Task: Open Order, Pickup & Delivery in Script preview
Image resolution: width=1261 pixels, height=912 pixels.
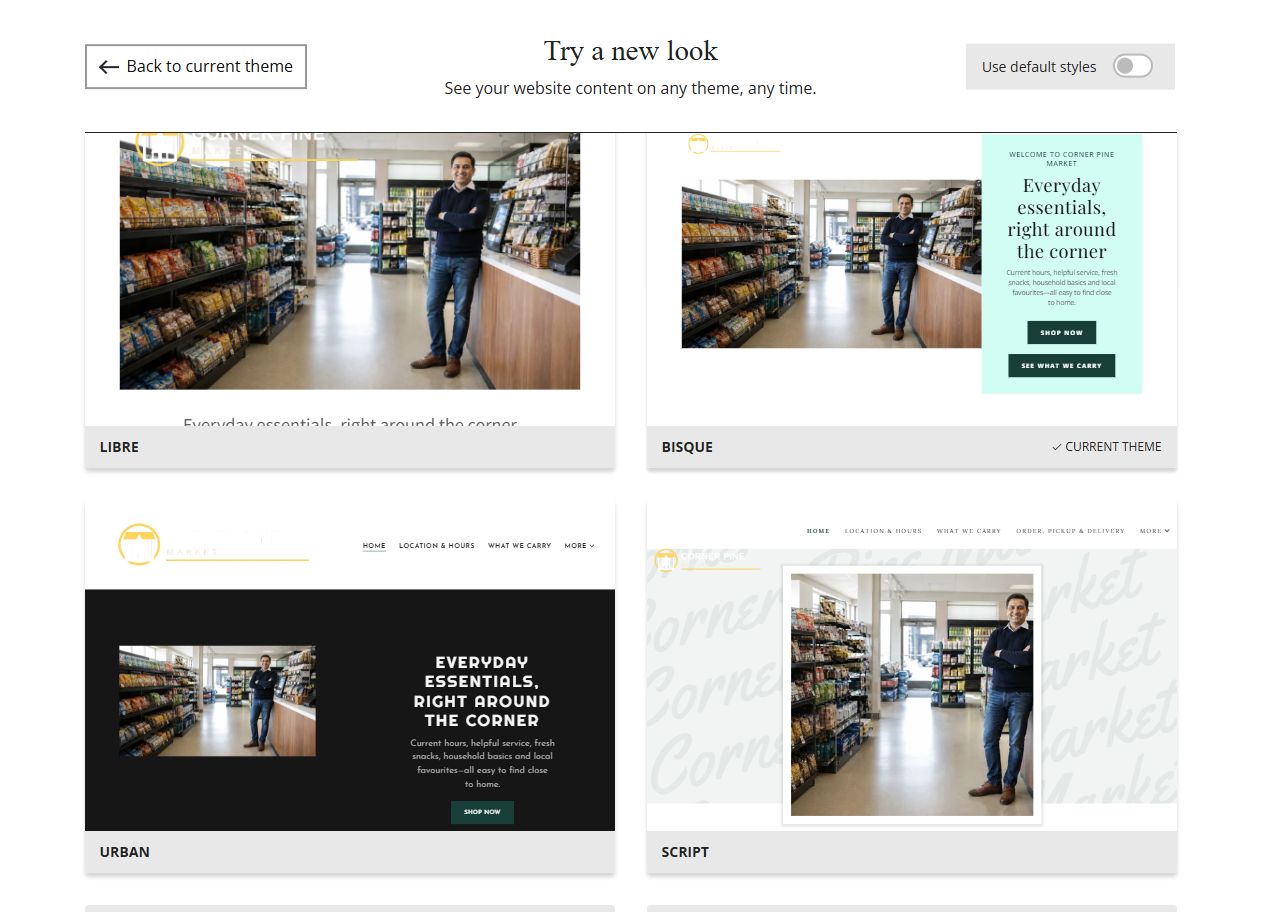Action: coord(1070,531)
